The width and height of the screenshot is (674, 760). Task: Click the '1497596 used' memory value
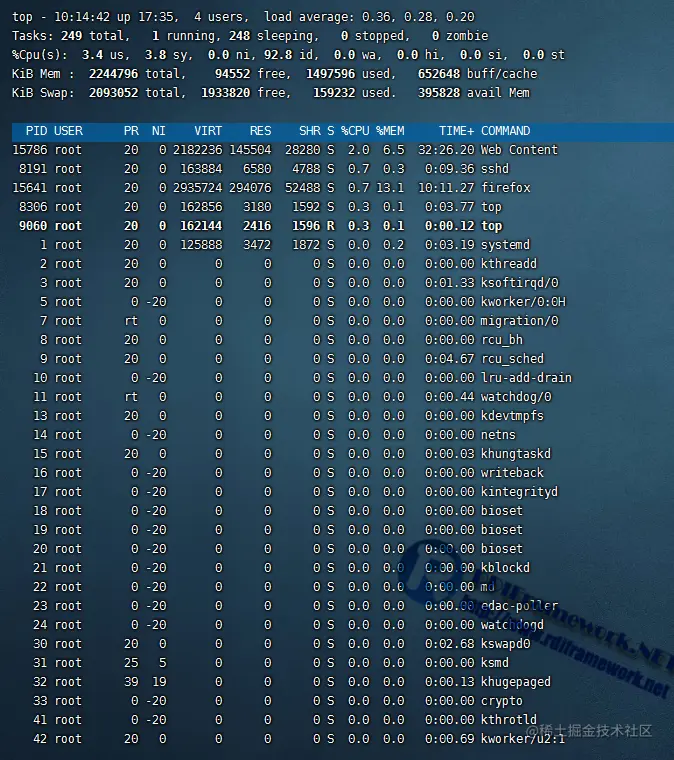click(348, 74)
